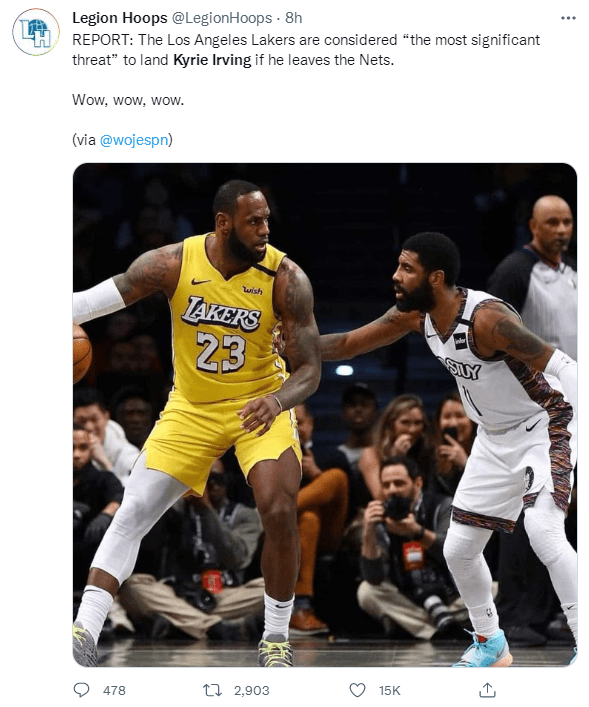Click the bold Kyrie Irving text

click(212, 60)
